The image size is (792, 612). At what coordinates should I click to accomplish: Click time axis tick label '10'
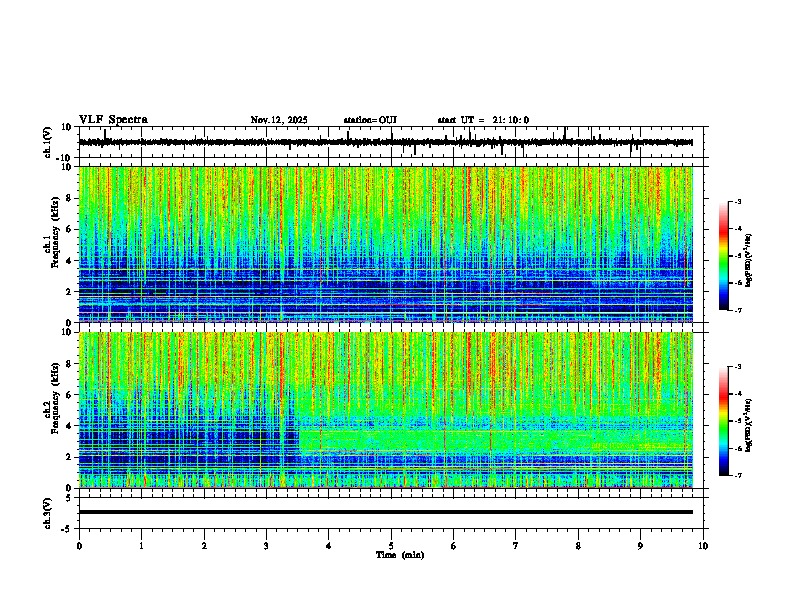tap(703, 546)
